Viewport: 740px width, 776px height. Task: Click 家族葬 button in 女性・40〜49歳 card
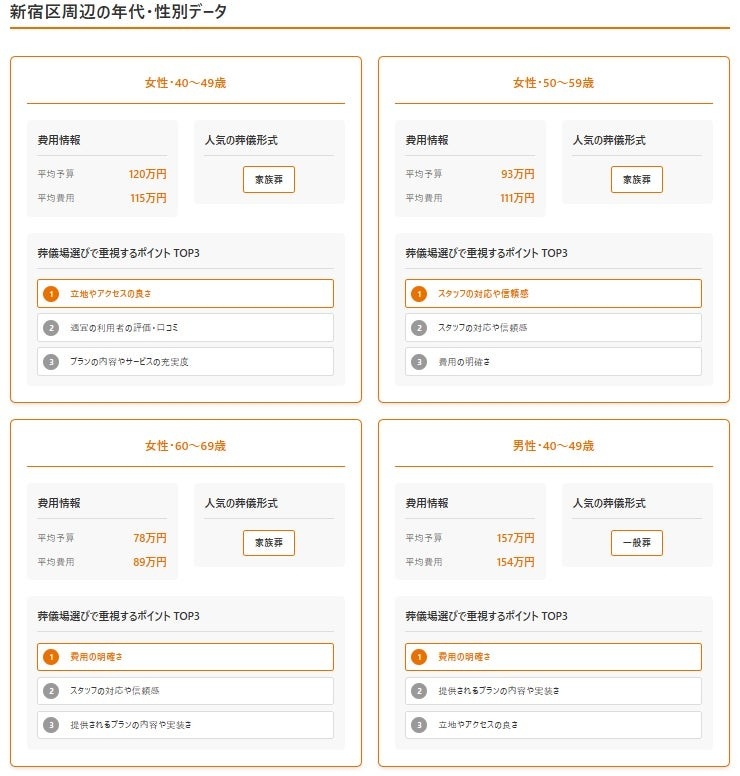pyautogui.click(x=269, y=180)
